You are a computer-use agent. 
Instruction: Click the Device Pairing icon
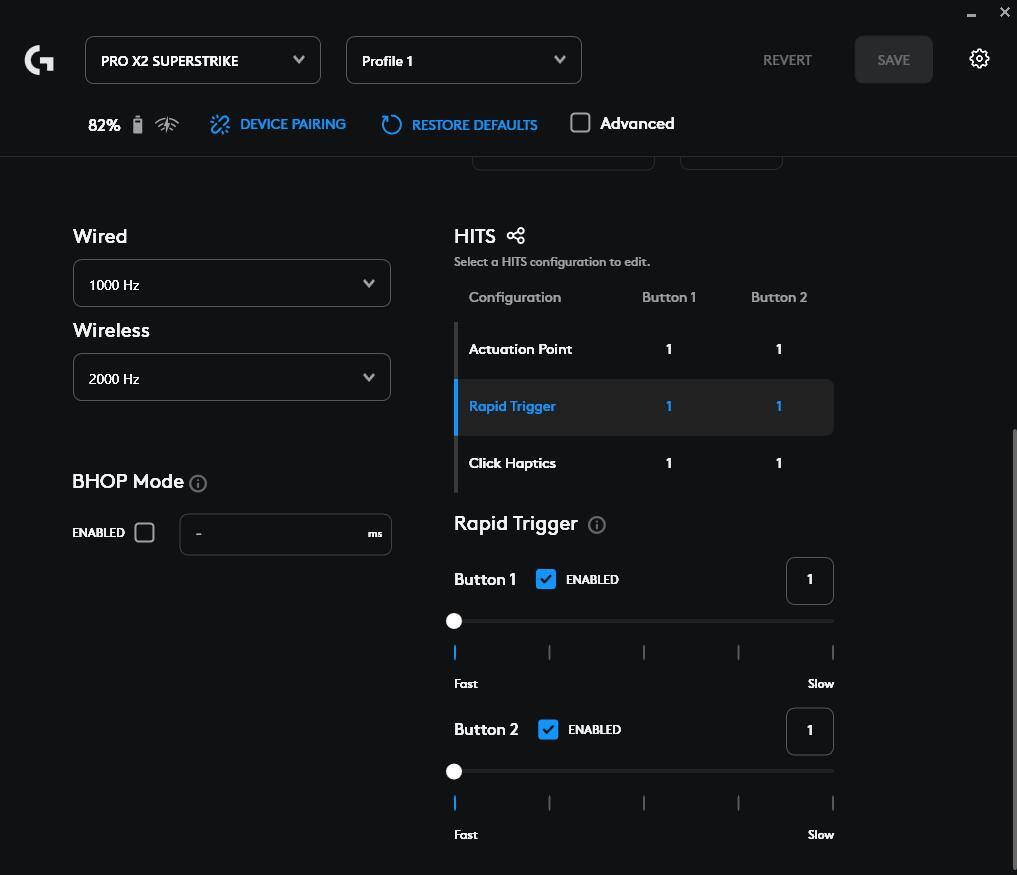220,125
